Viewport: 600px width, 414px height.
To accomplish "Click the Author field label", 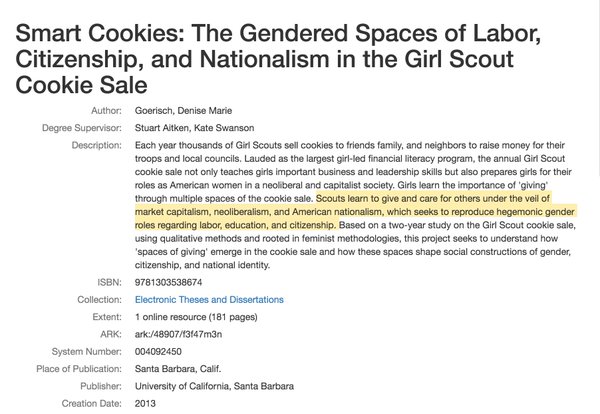I will point(106,111).
